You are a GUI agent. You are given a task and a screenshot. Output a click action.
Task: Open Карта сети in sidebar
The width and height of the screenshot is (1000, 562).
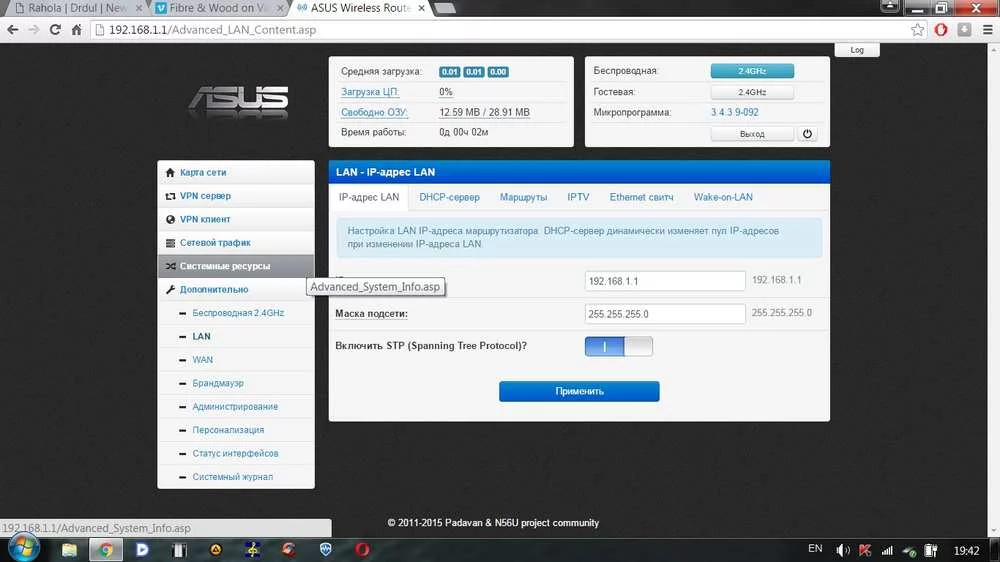[235, 172]
